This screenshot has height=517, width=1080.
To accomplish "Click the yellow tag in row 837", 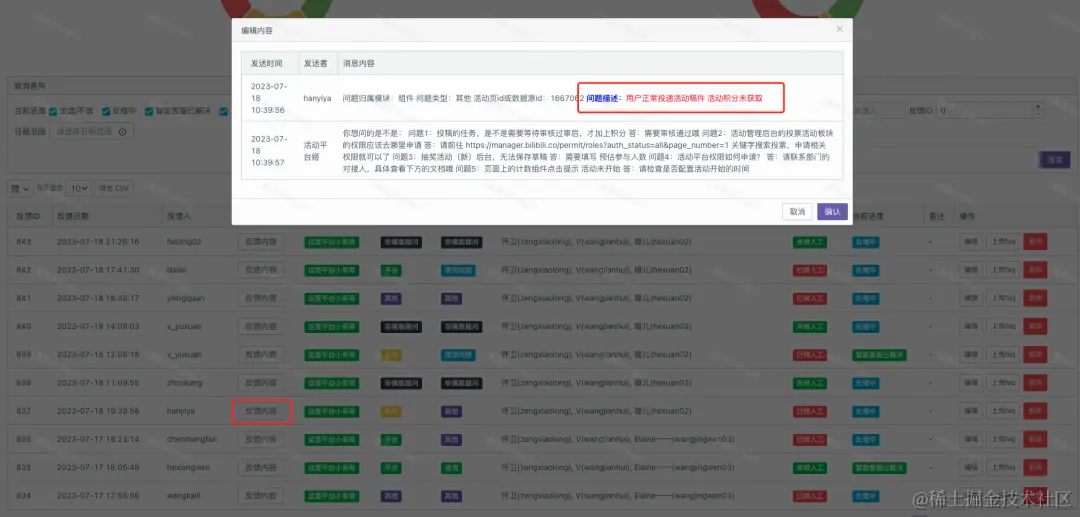I will click(x=391, y=412).
